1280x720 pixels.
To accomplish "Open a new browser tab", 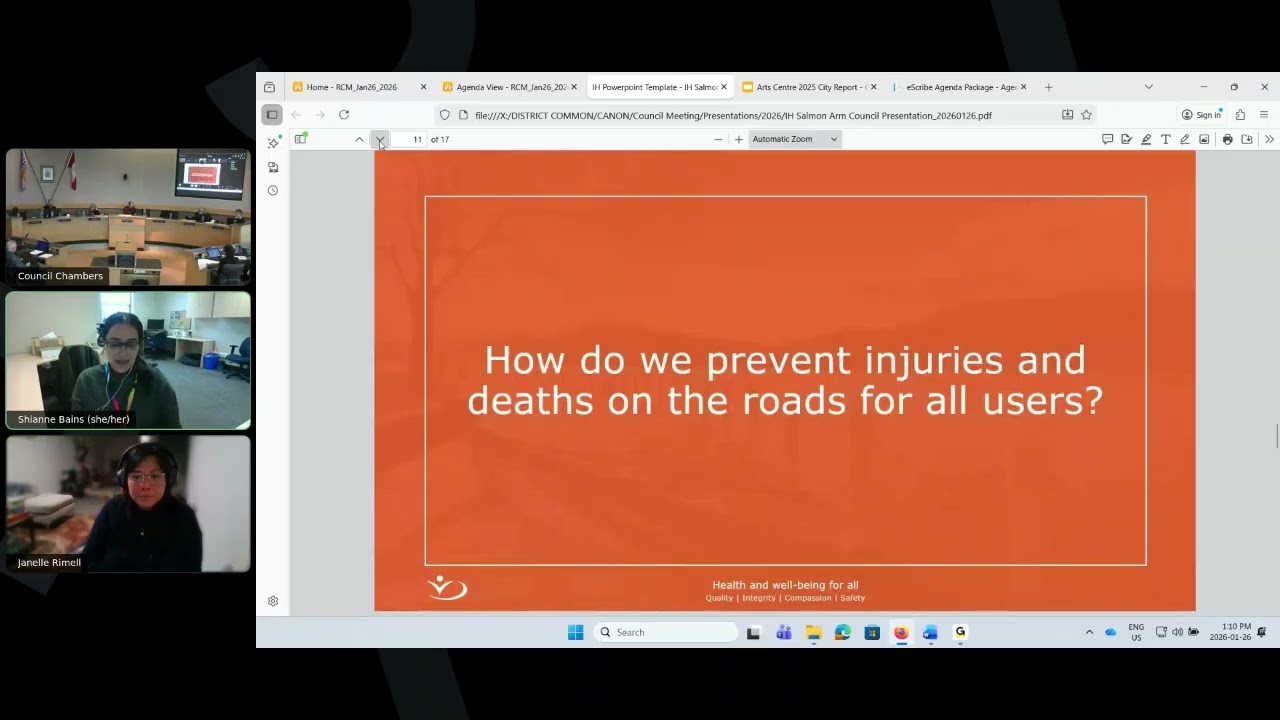I will pyautogui.click(x=1048, y=87).
